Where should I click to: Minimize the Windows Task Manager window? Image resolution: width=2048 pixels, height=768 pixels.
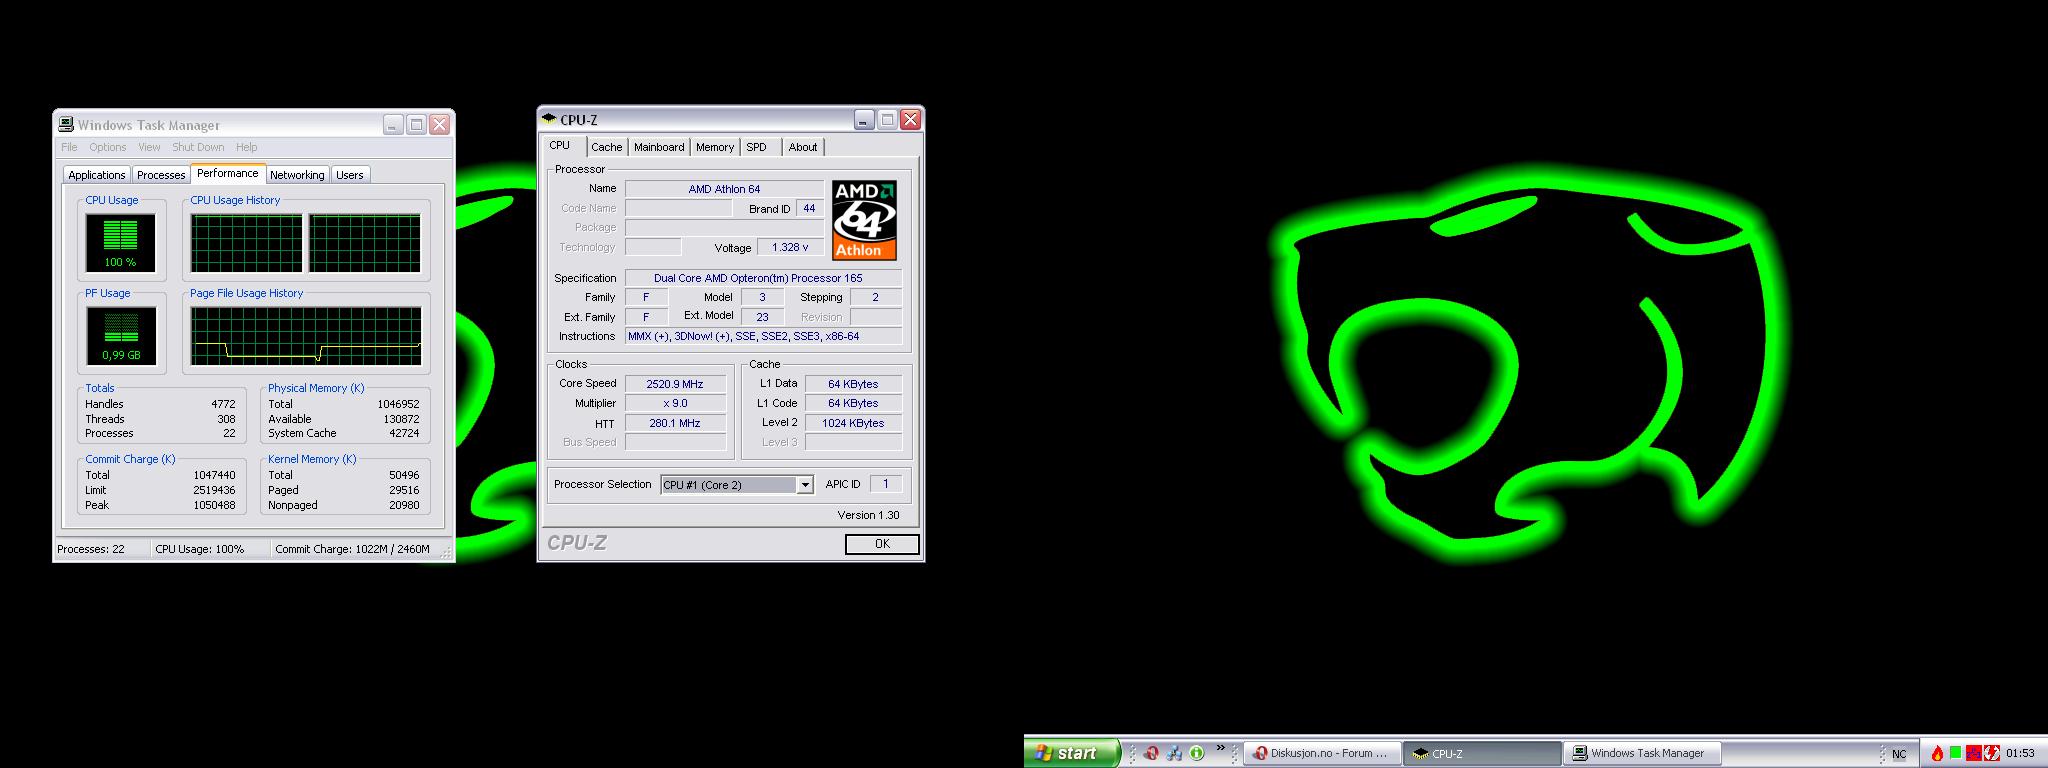point(393,124)
